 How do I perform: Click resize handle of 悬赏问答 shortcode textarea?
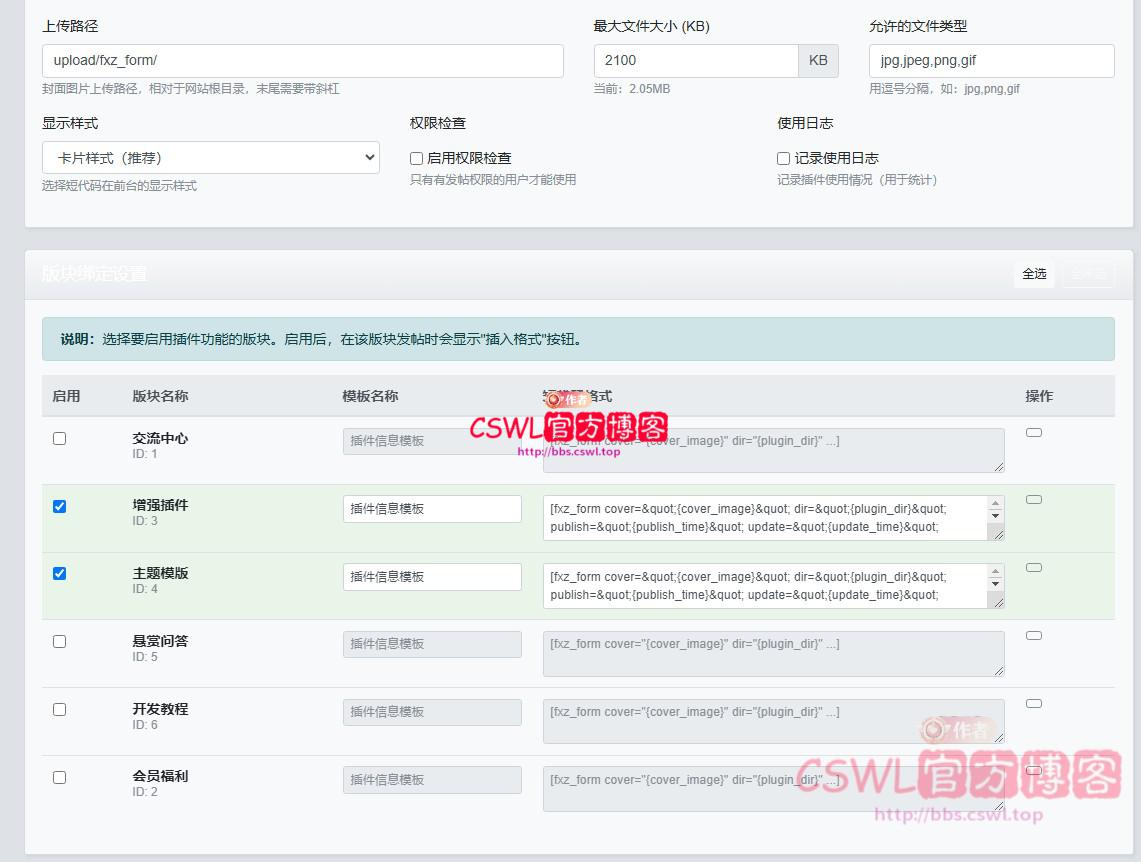996,669
